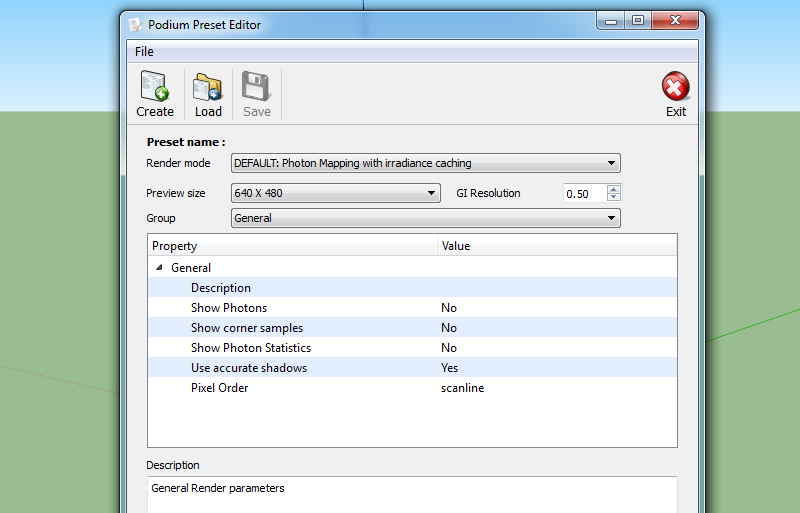Select the Show corner samples row
Screen dimensions: 800x513
(412, 328)
